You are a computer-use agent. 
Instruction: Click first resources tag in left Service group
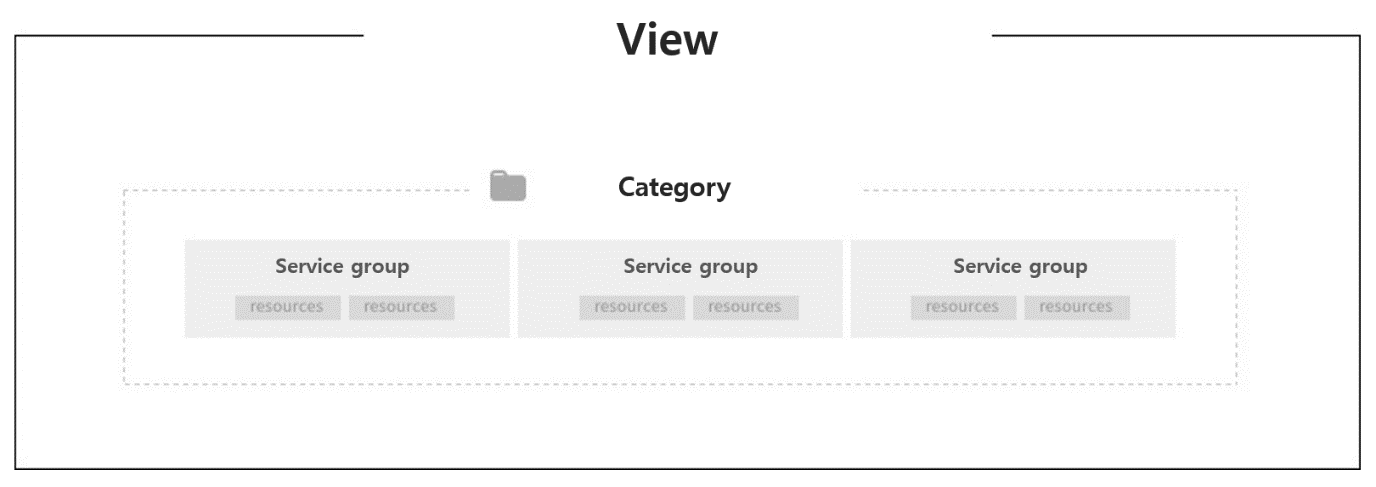pyautogui.click(x=287, y=307)
